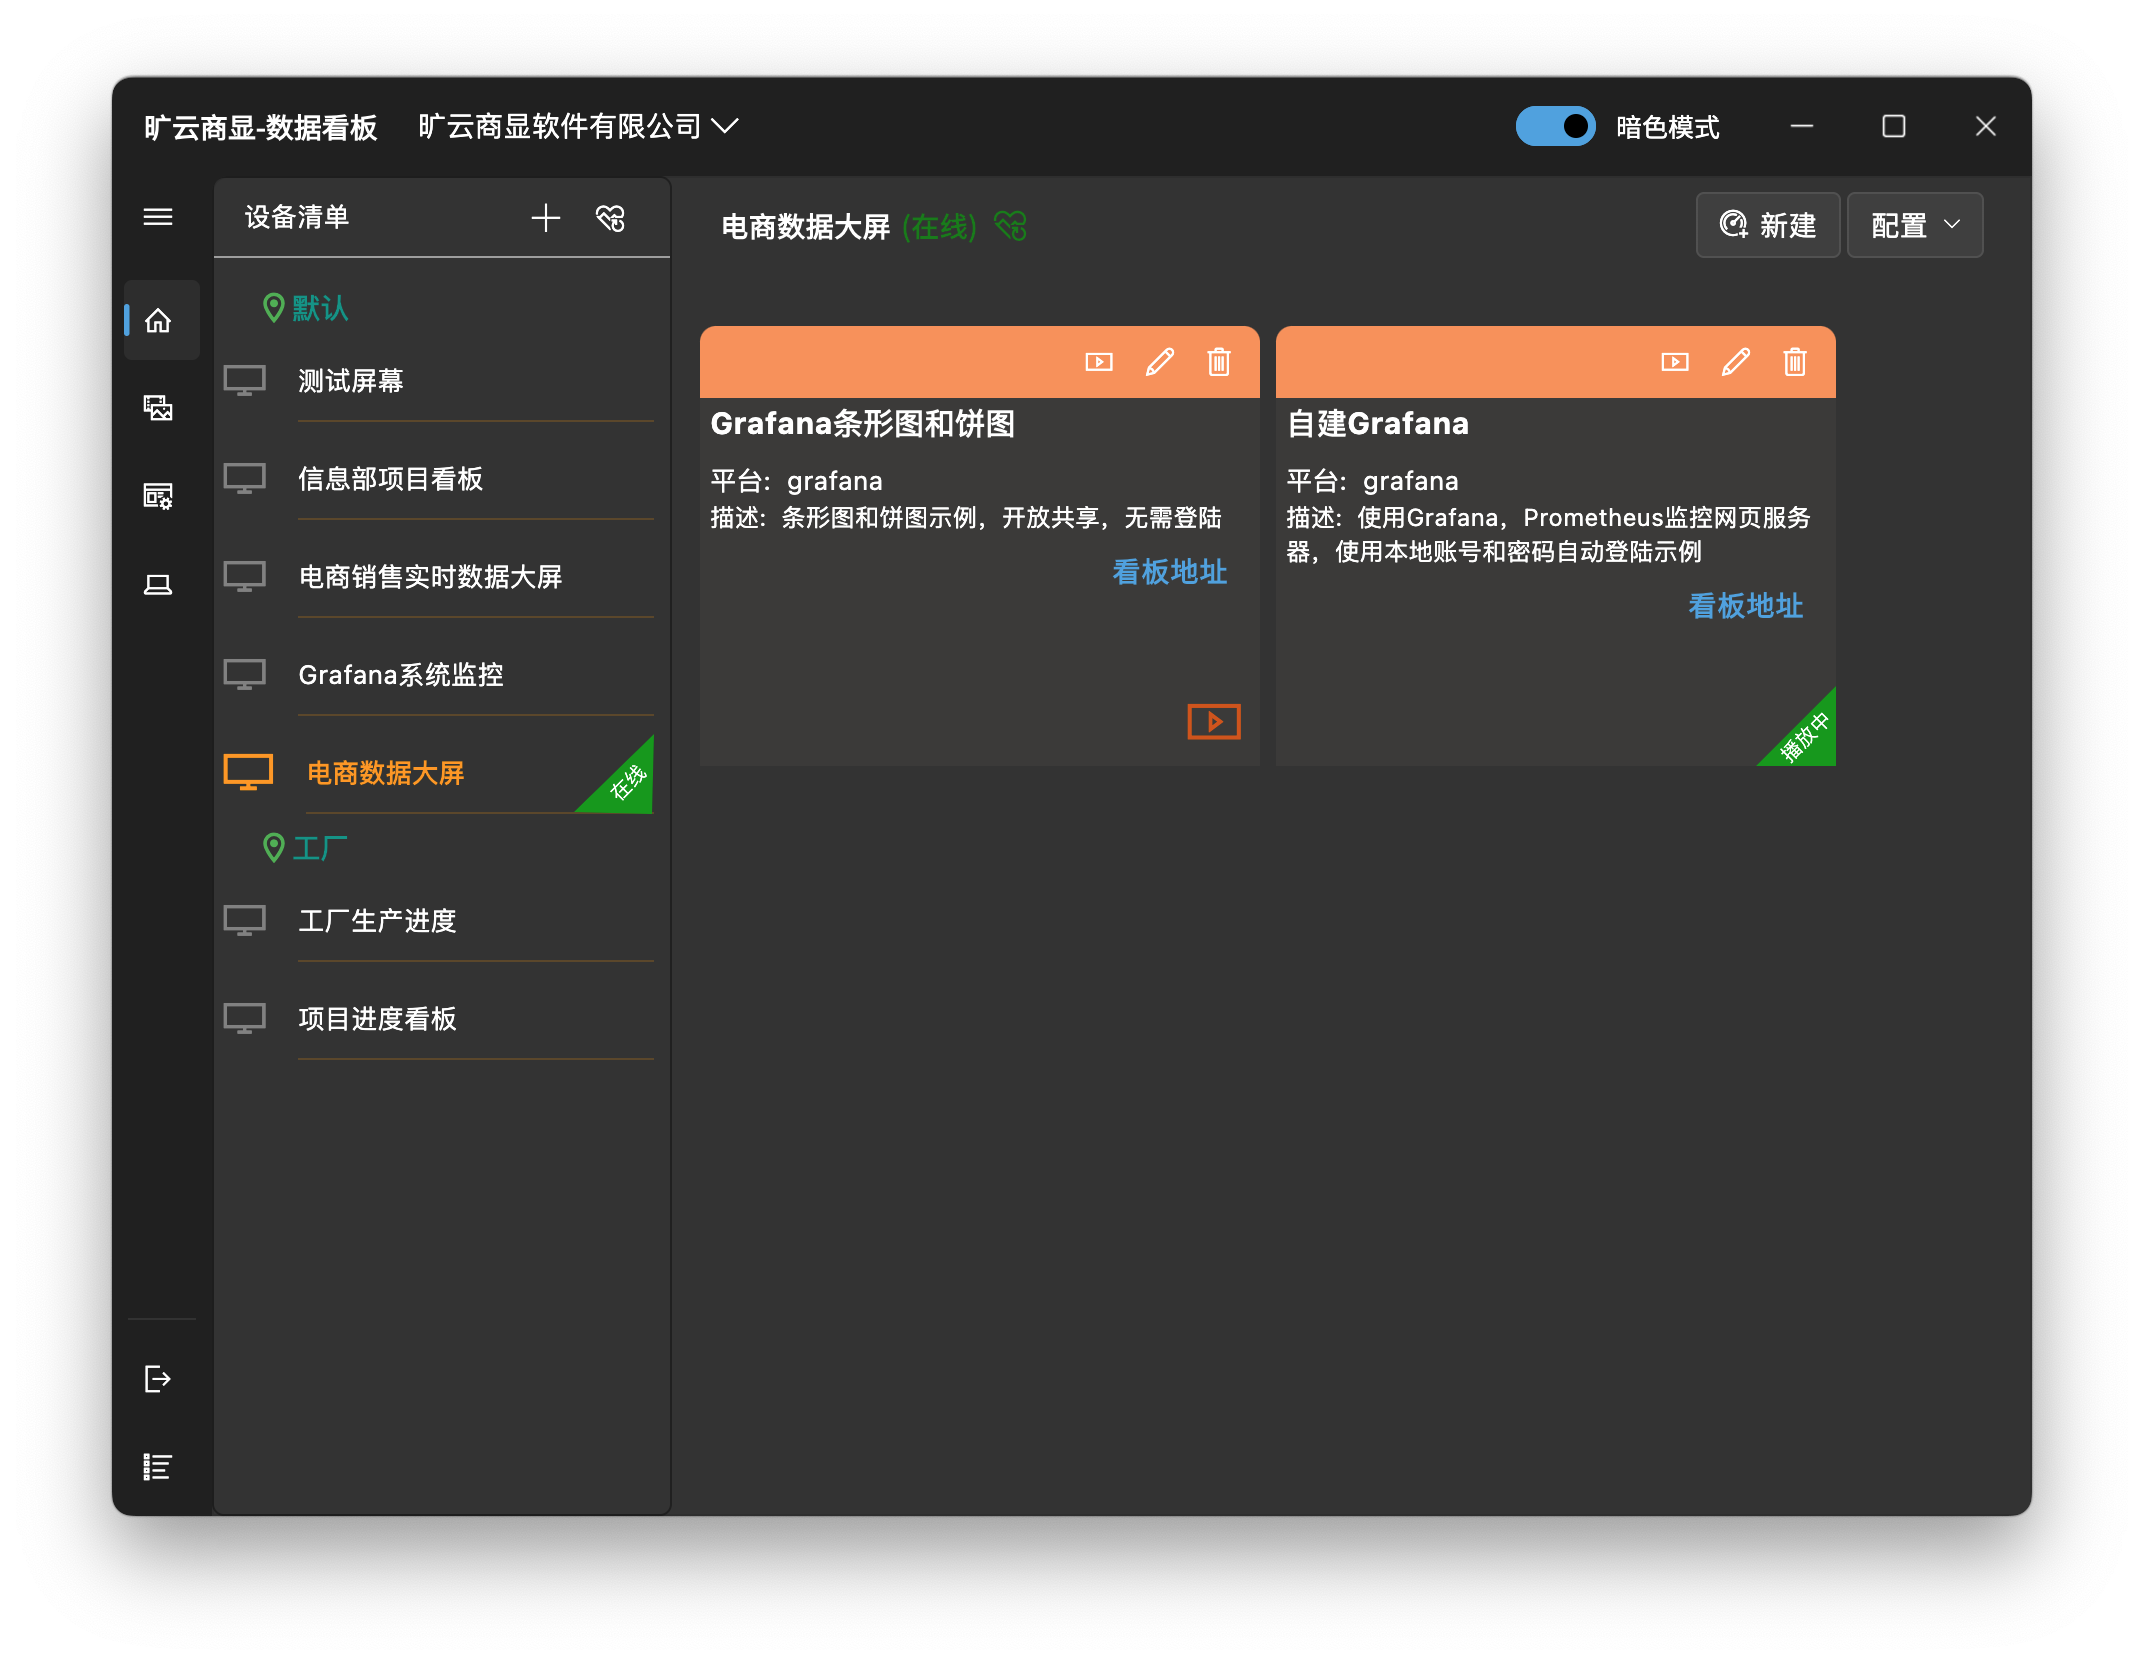Collapse the 默认 location group
The image size is (2144, 1664).
click(305, 308)
